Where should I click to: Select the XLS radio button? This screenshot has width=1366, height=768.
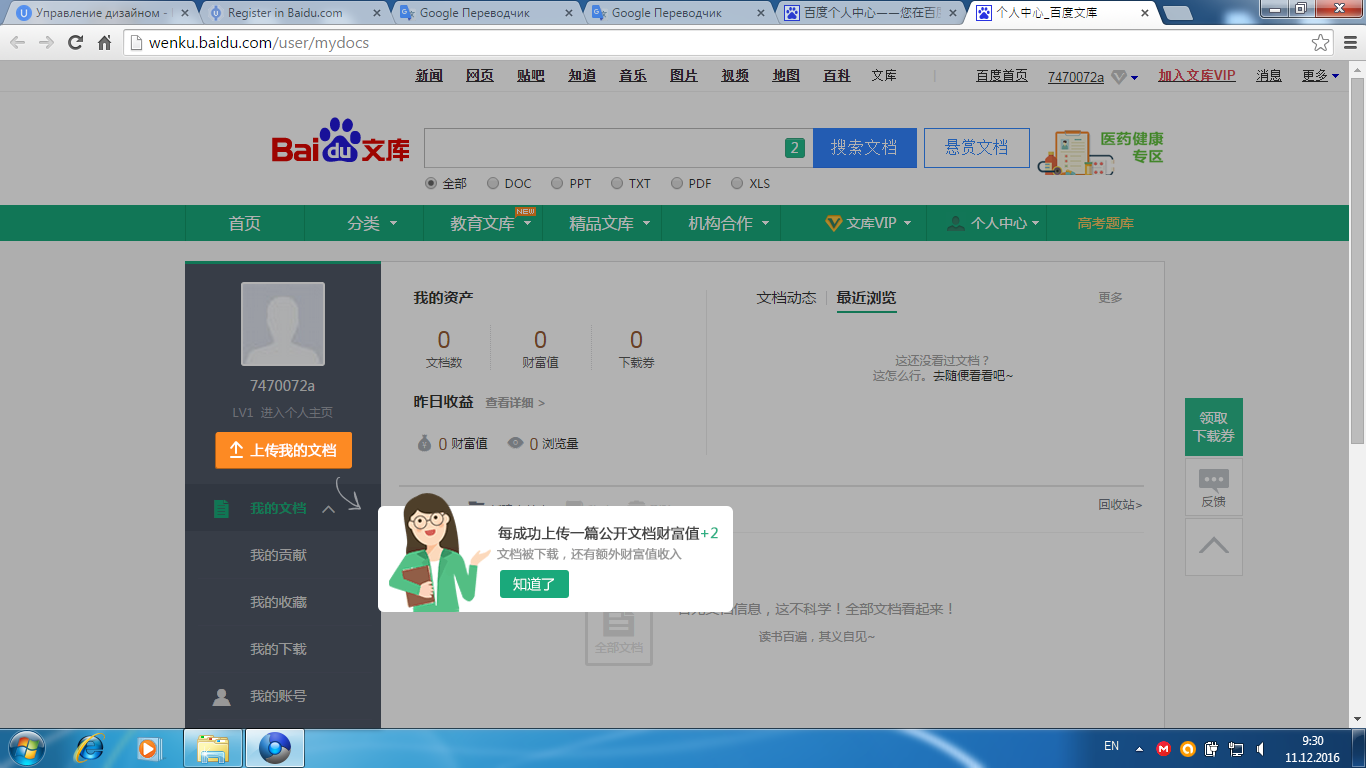[737, 183]
